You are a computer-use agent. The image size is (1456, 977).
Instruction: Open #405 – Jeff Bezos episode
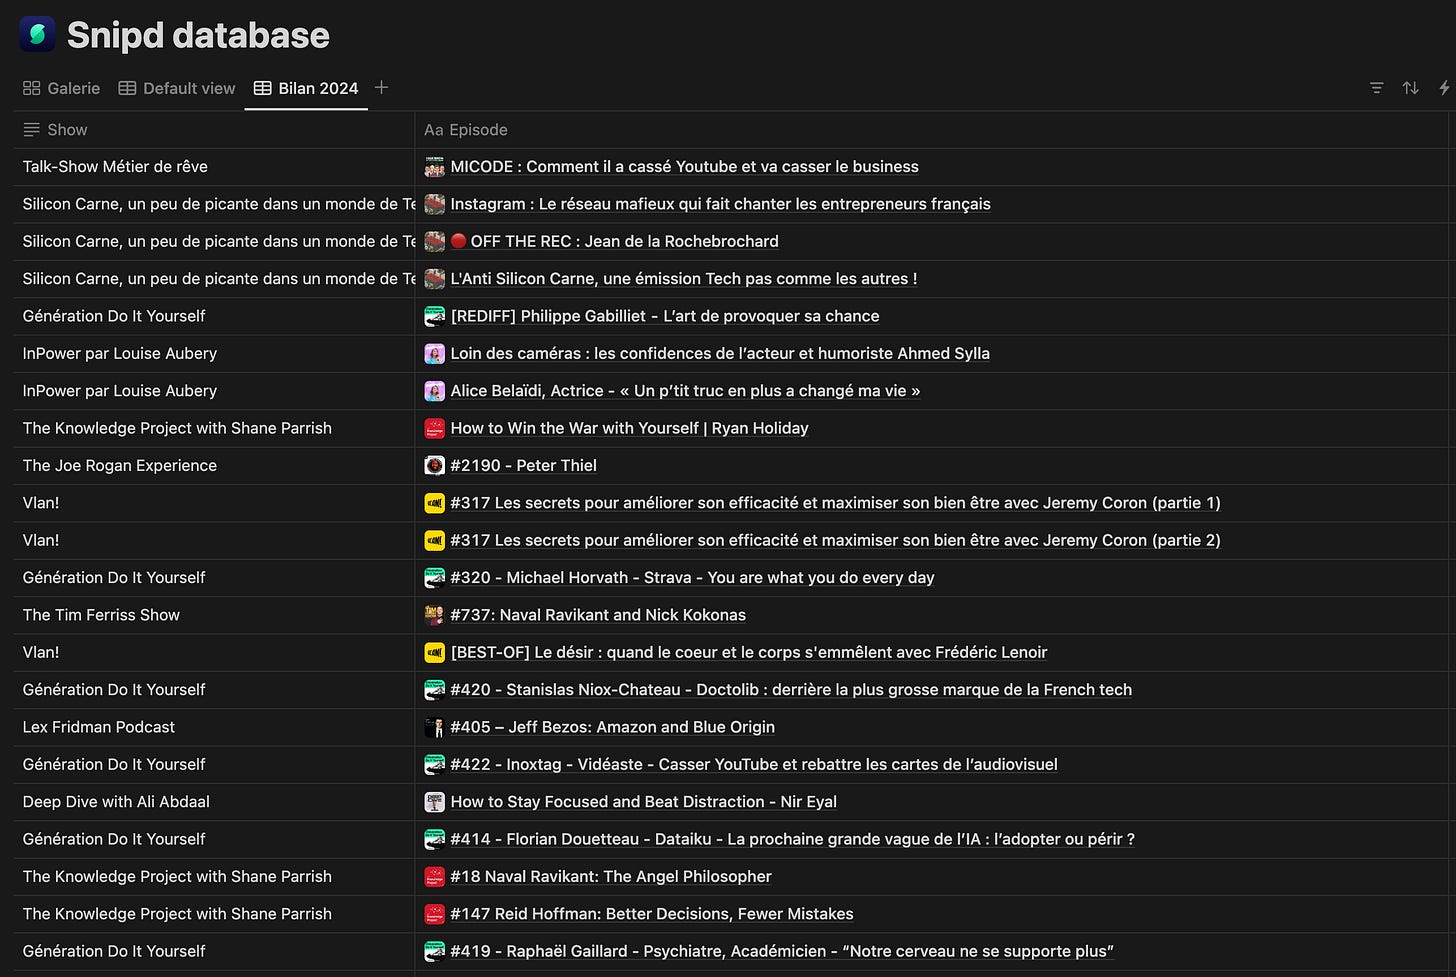tap(613, 727)
